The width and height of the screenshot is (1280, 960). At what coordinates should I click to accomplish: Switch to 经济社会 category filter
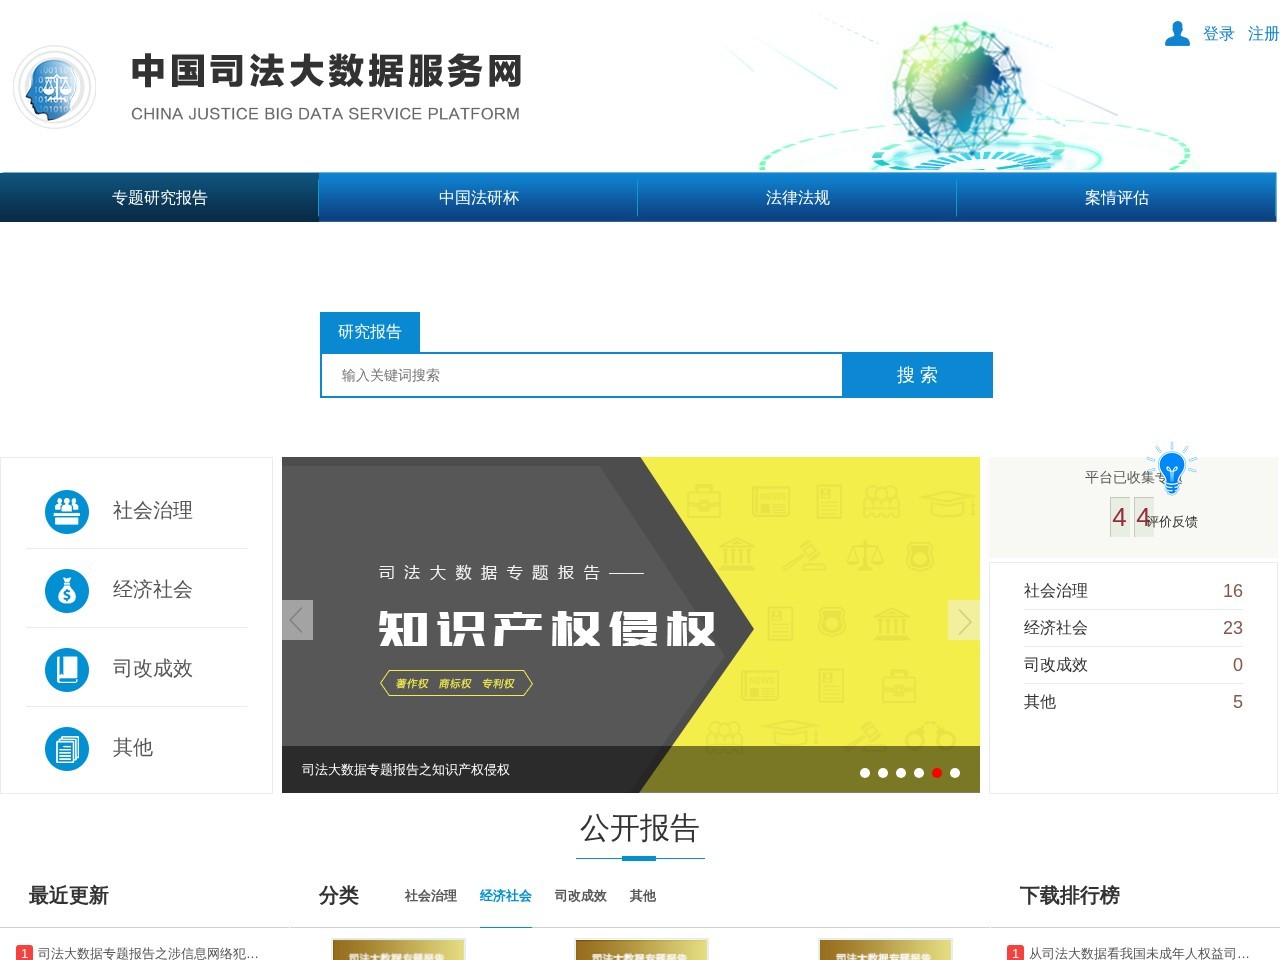pos(506,896)
